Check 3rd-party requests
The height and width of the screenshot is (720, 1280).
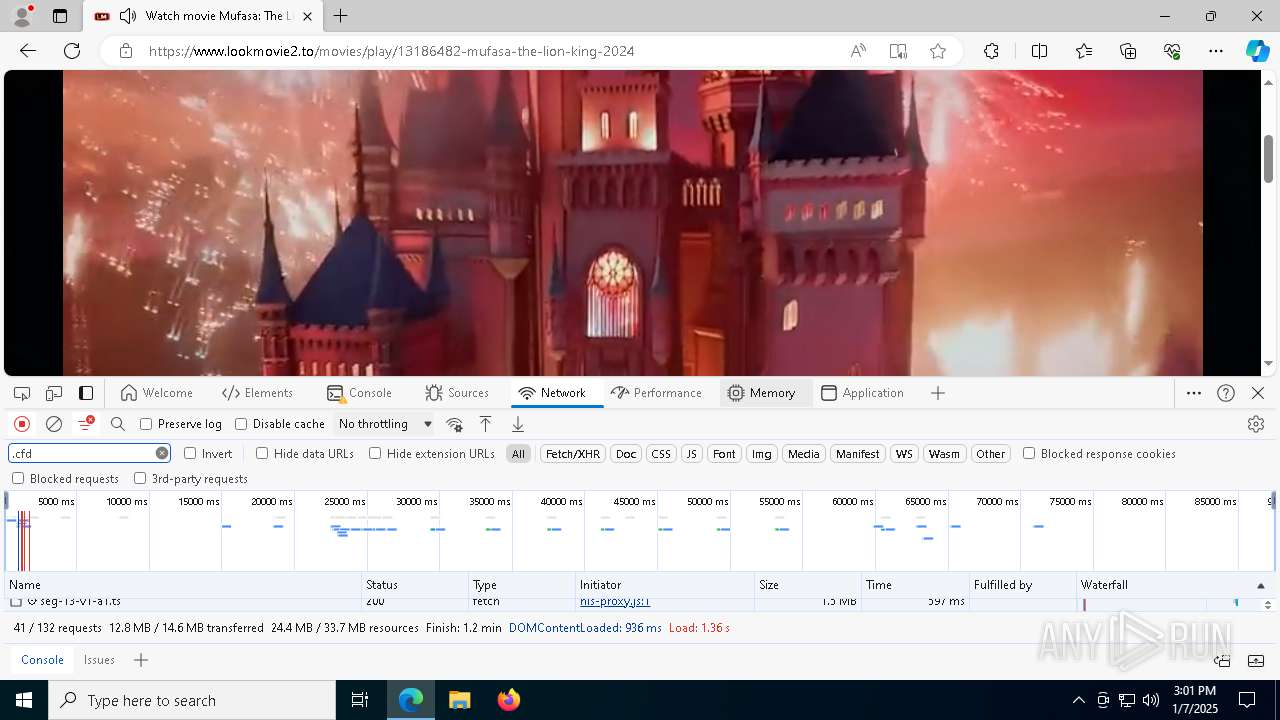tap(140, 479)
